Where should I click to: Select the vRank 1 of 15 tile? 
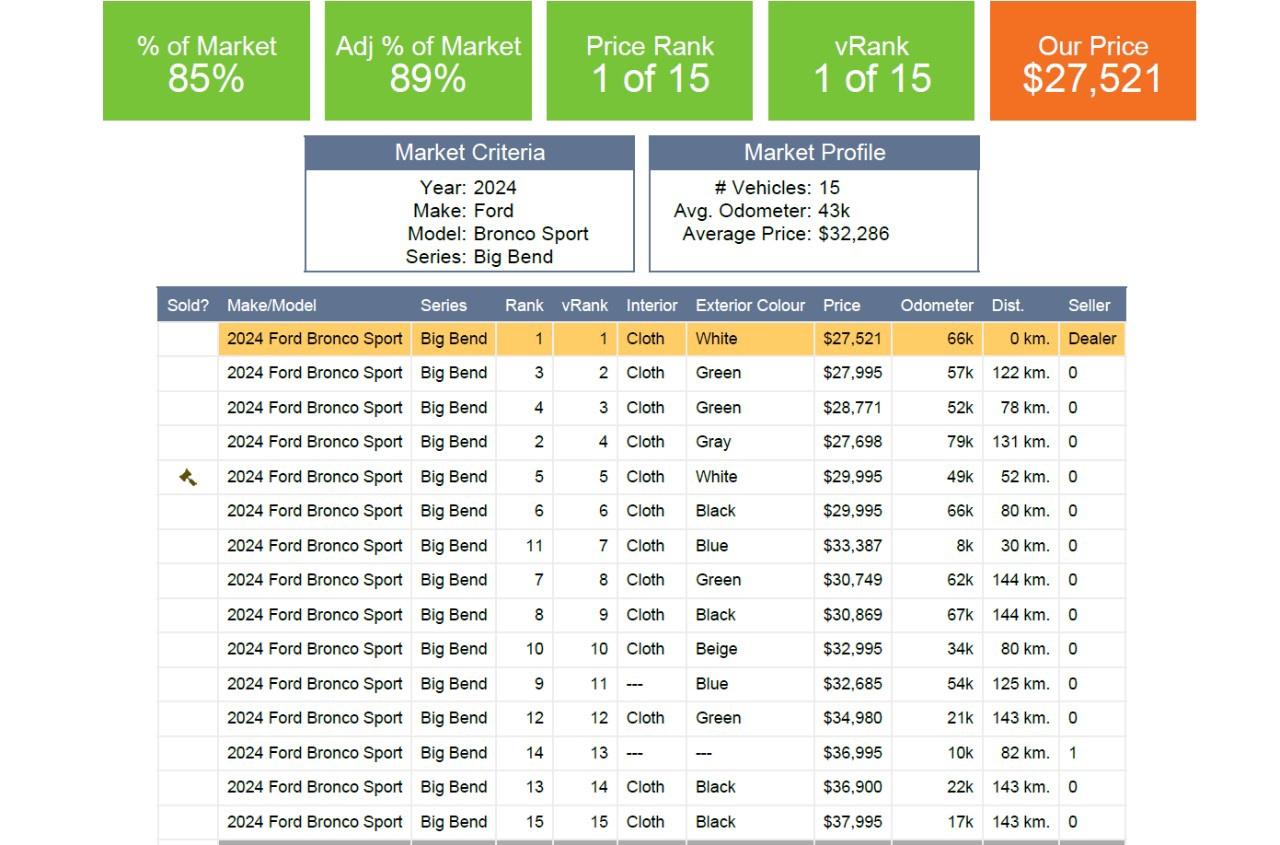(871, 61)
